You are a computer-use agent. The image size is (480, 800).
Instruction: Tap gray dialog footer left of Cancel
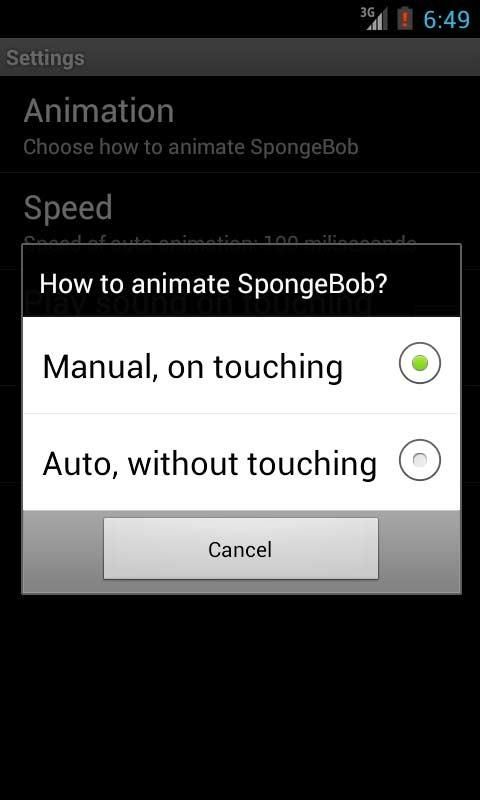pos(63,551)
